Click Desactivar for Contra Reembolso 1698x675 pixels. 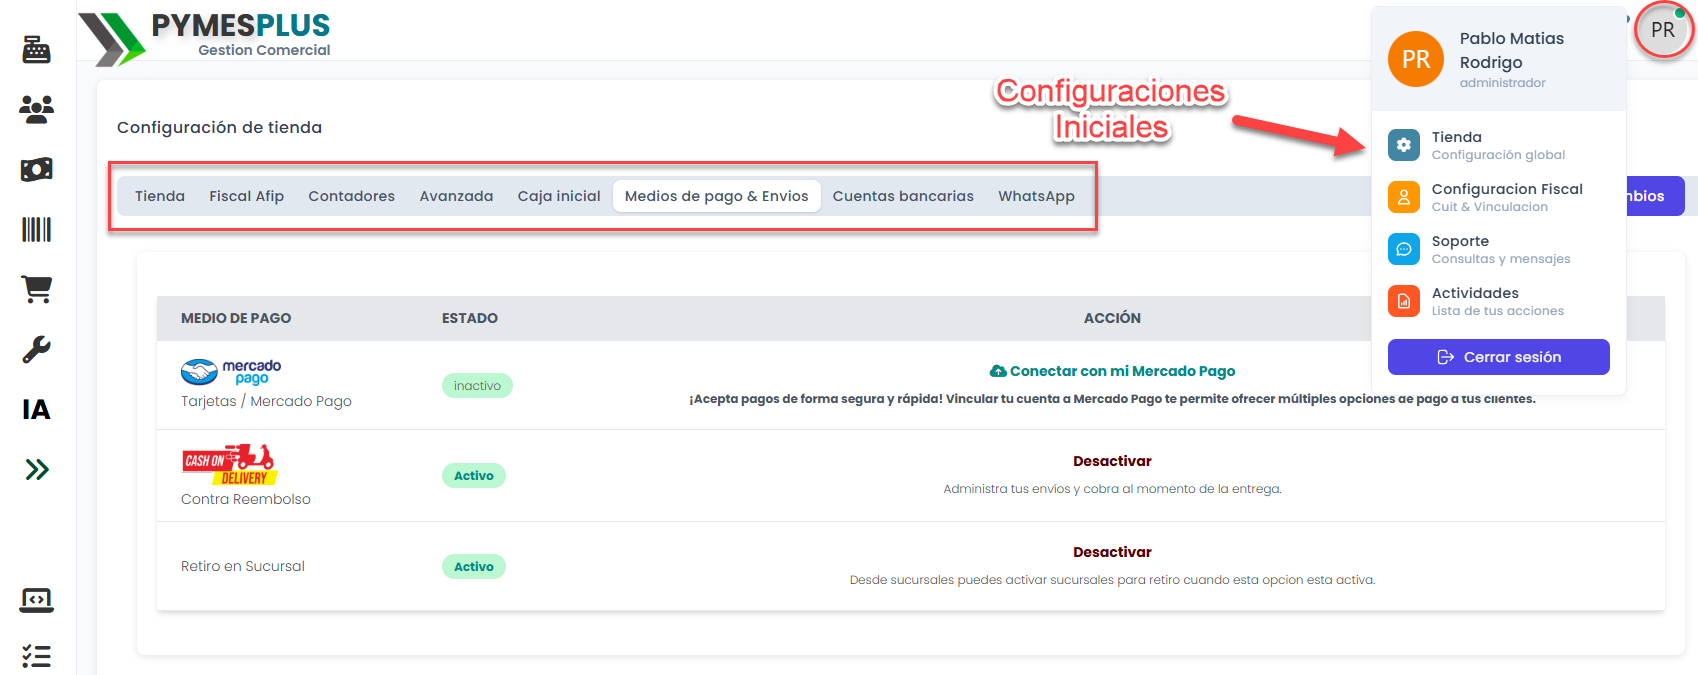(x=1112, y=461)
